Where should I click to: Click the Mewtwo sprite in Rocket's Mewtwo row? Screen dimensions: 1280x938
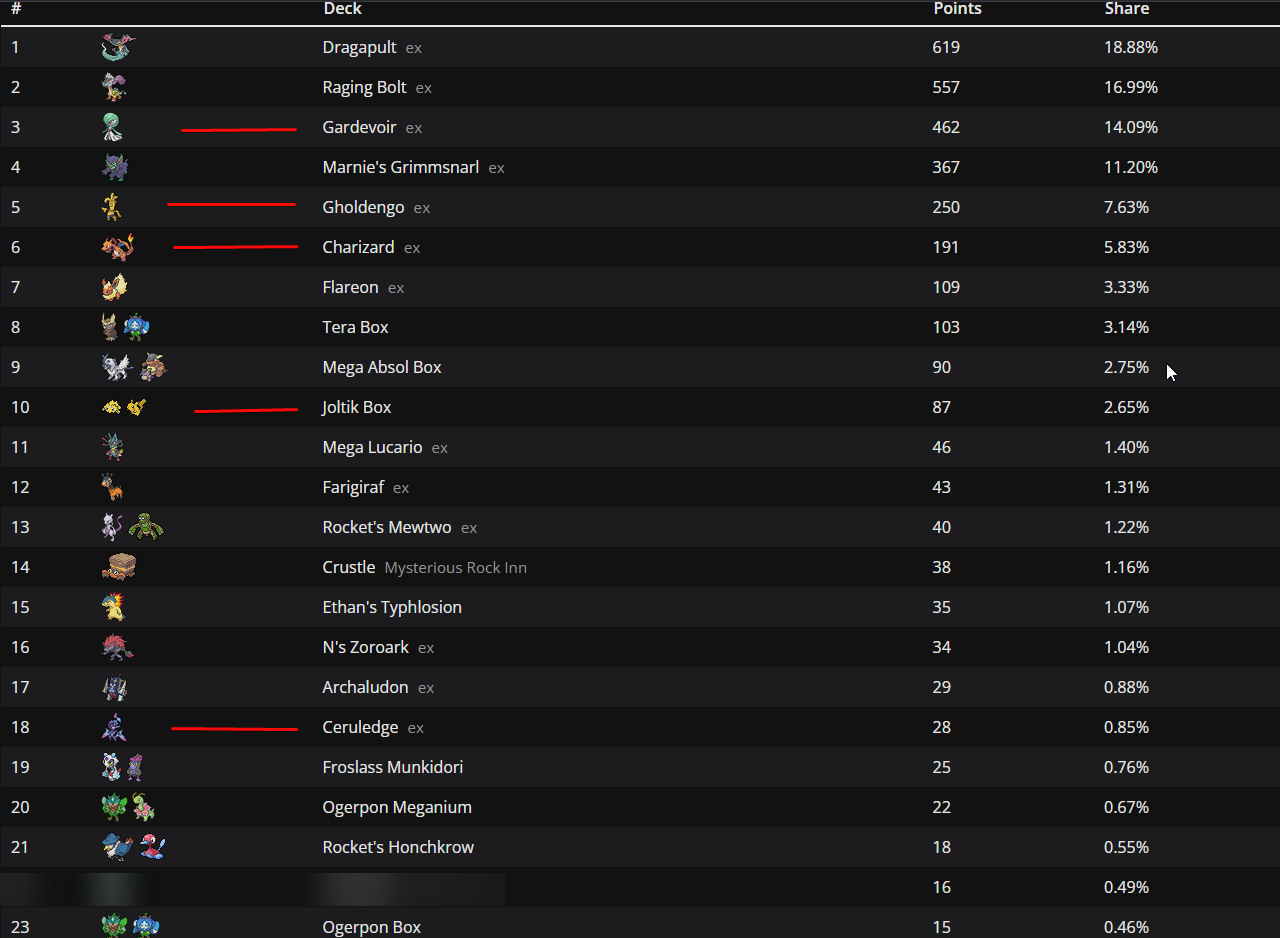point(113,527)
